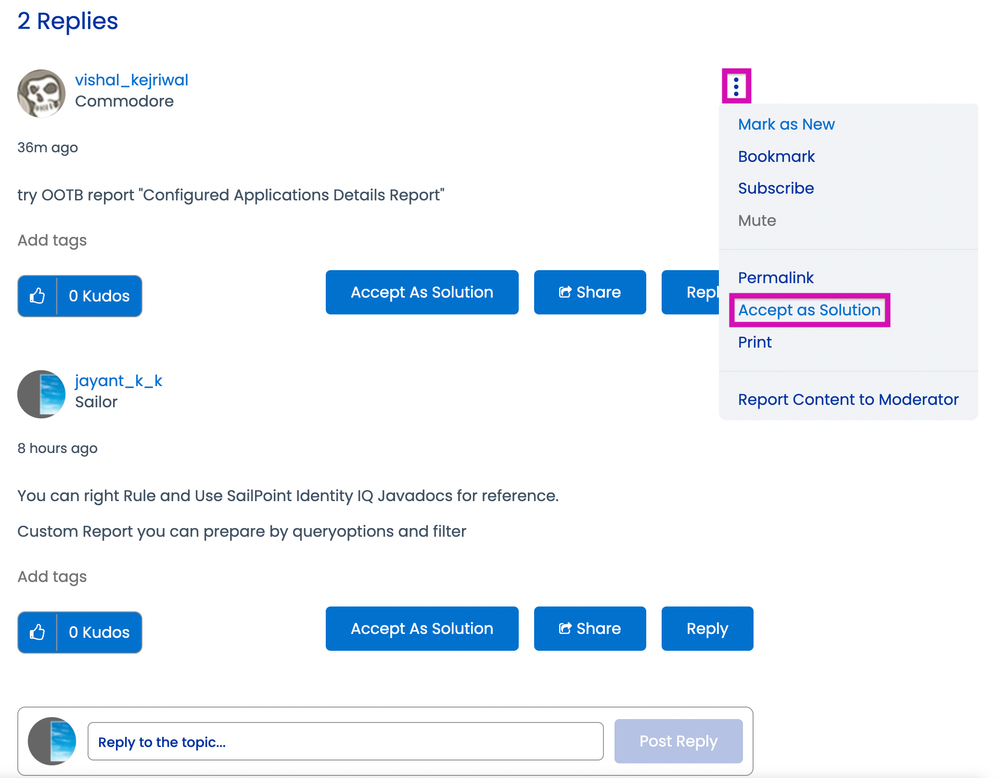Click Report Content to Moderator
The width and height of the screenshot is (998, 778).
(848, 399)
